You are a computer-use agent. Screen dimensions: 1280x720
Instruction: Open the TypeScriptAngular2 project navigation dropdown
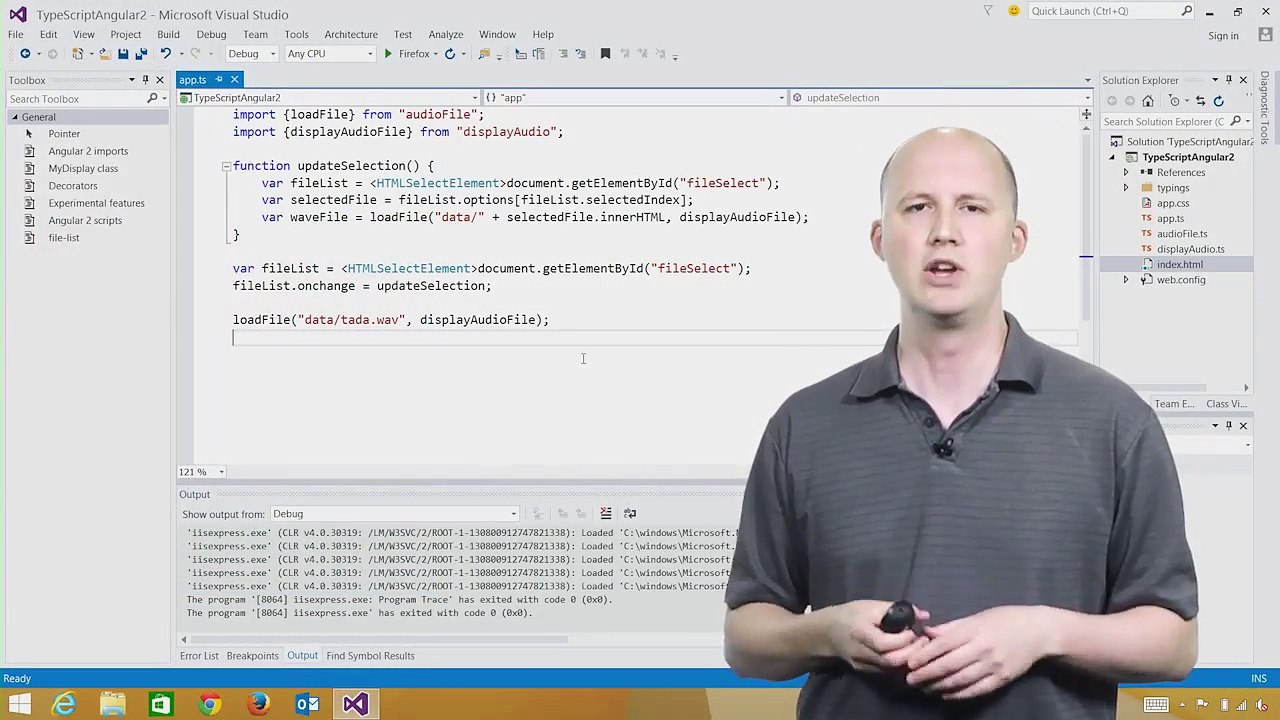click(474, 98)
